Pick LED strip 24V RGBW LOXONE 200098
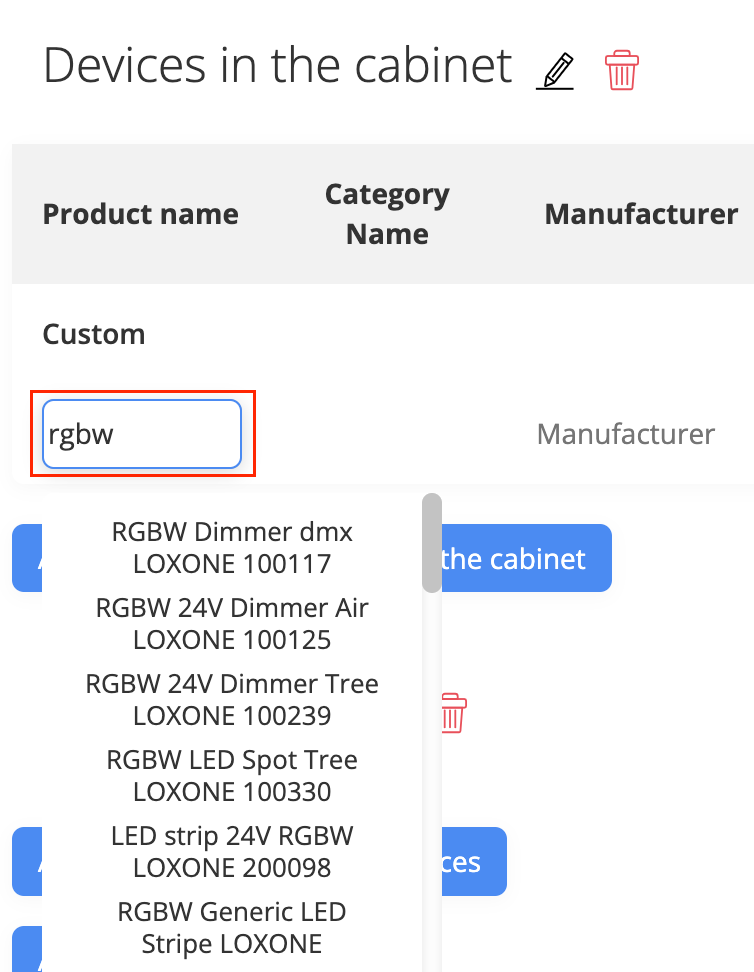Image resolution: width=754 pixels, height=972 pixels. coord(232,852)
